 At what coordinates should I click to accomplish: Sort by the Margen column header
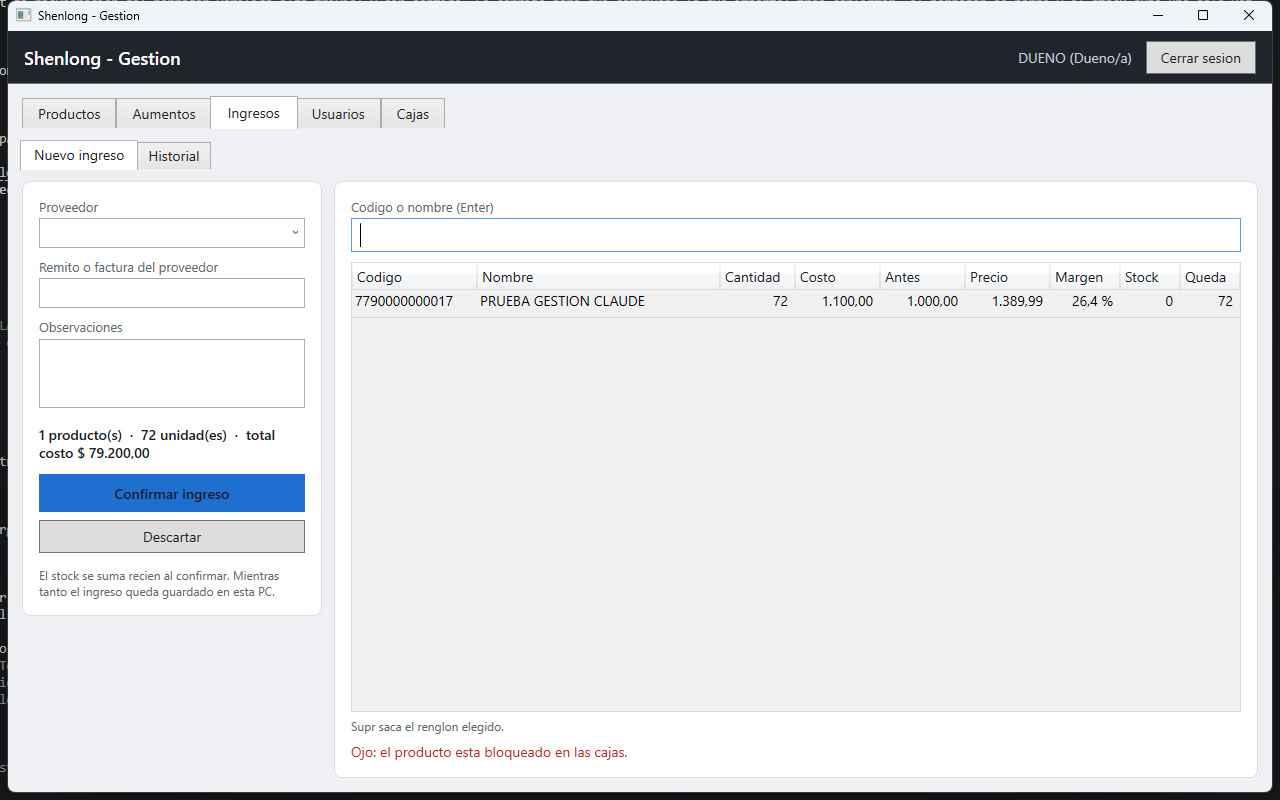pyautogui.click(x=1085, y=277)
